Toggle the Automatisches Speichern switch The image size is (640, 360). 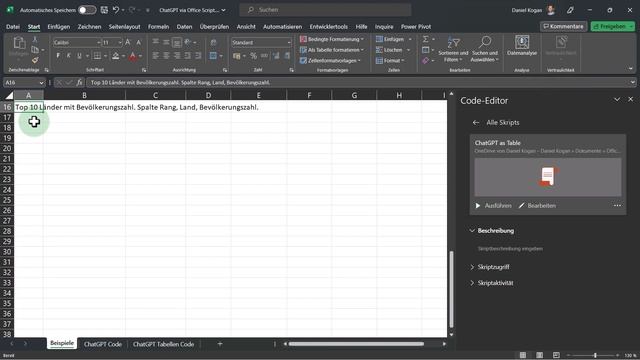click(x=87, y=10)
